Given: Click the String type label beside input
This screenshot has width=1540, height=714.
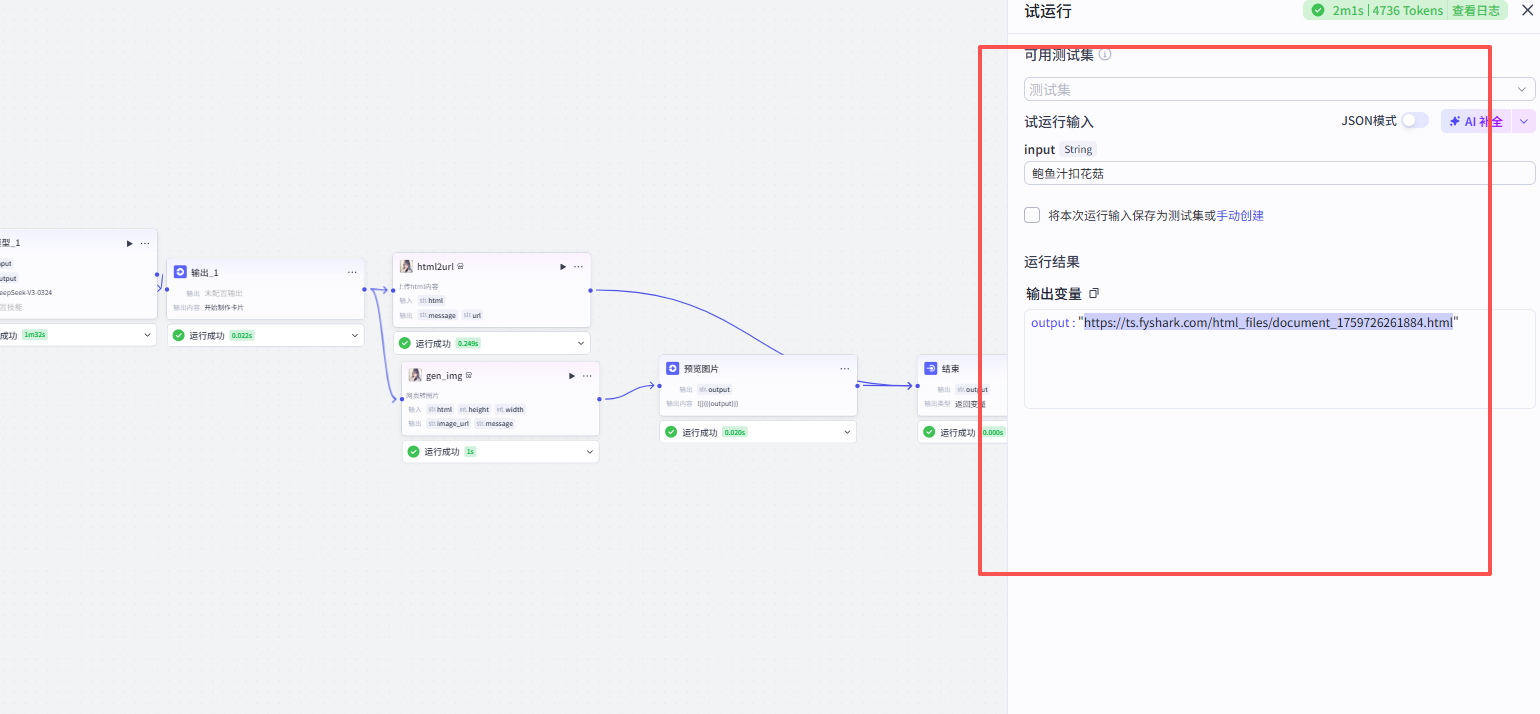Looking at the screenshot, I should point(1078,149).
